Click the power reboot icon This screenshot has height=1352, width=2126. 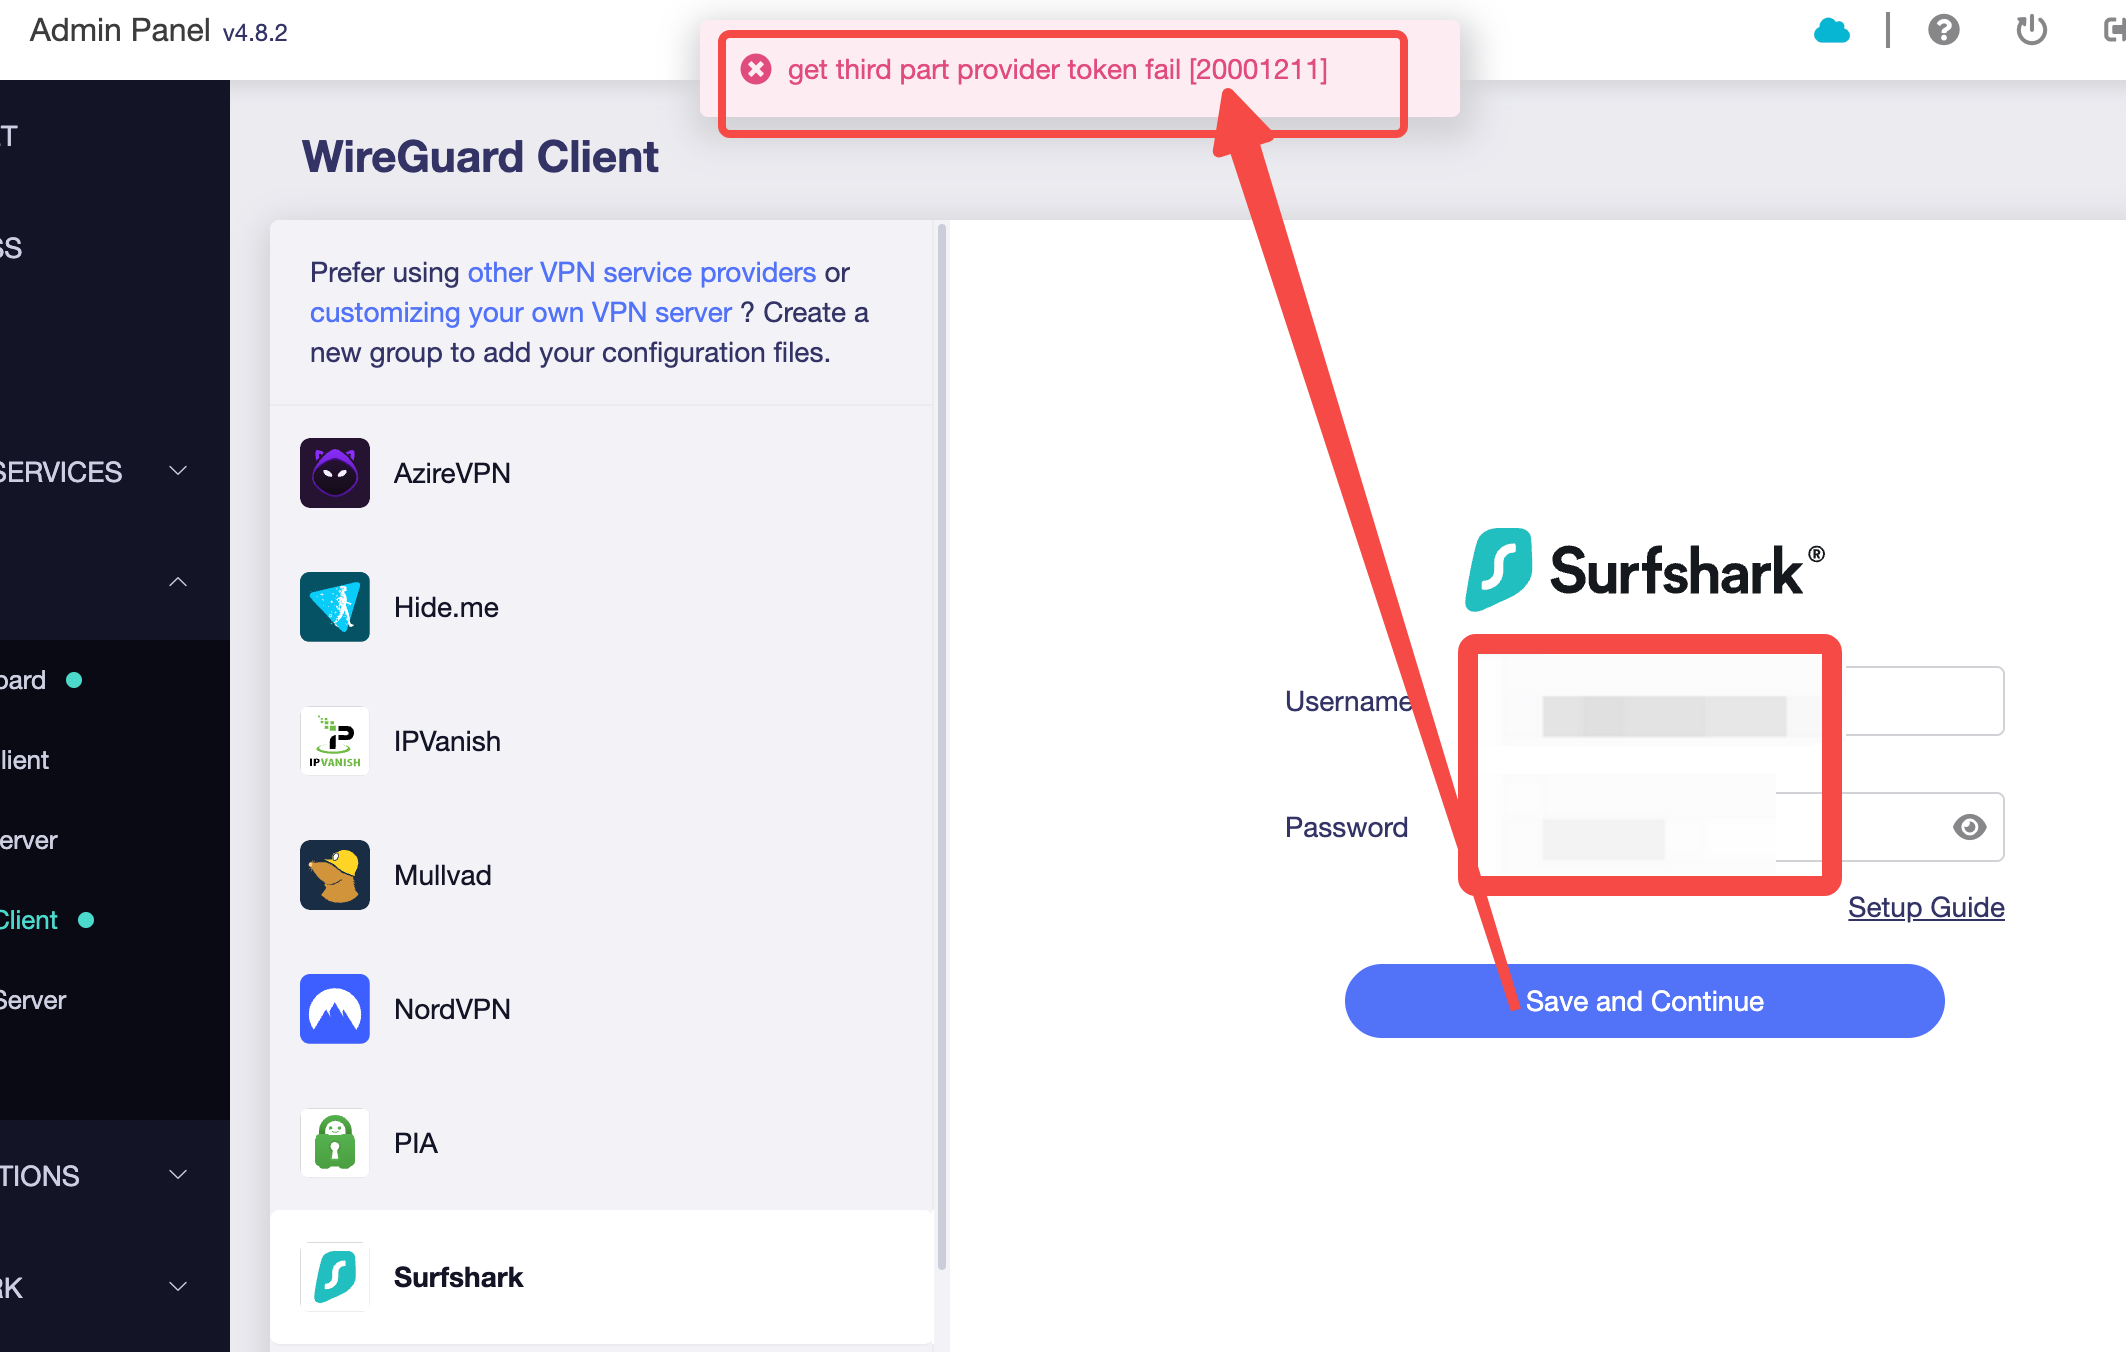tap(2031, 31)
